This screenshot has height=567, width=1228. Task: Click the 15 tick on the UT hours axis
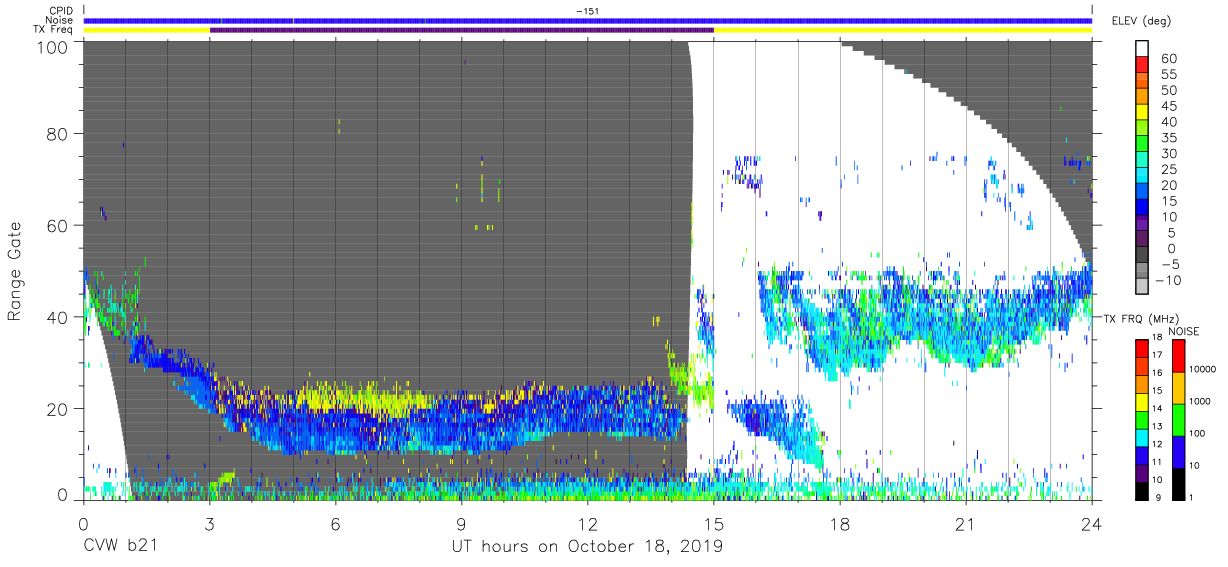pyautogui.click(x=714, y=523)
